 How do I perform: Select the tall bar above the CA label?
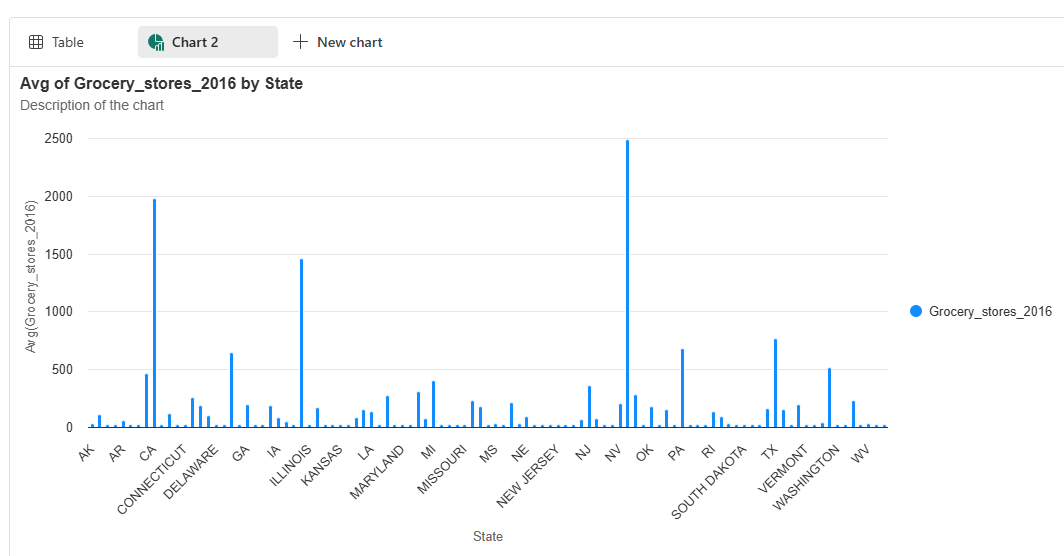pyautogui.click(x=154, y=312)
